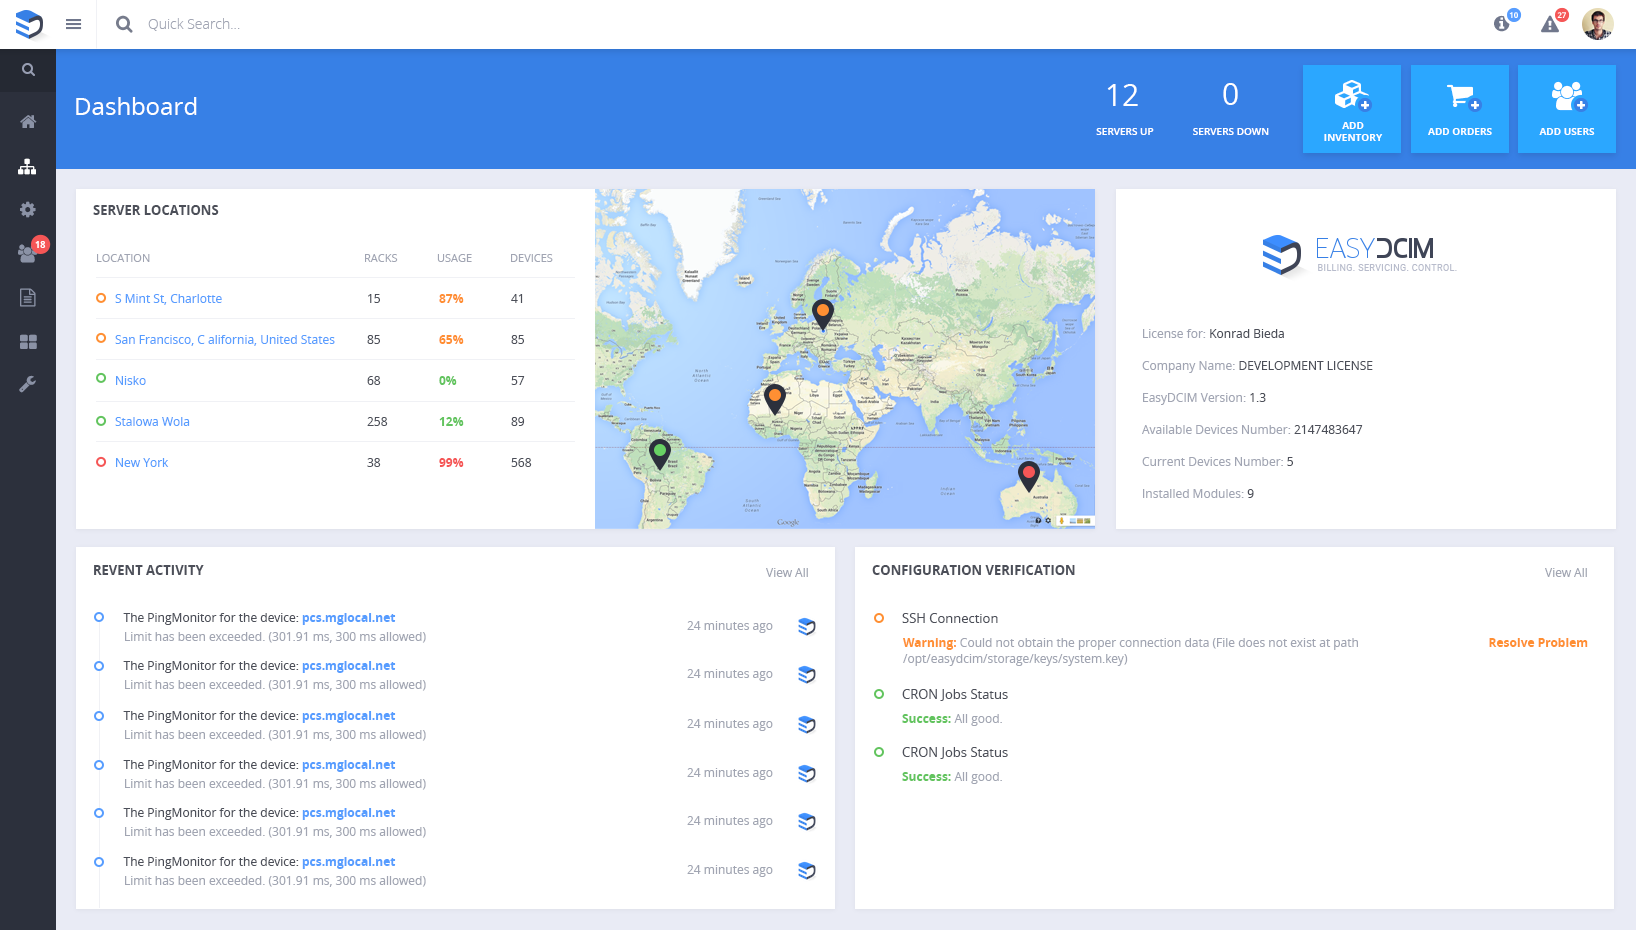
Task: Open the wrench tools sidebar icon
Action: point(28,385)
